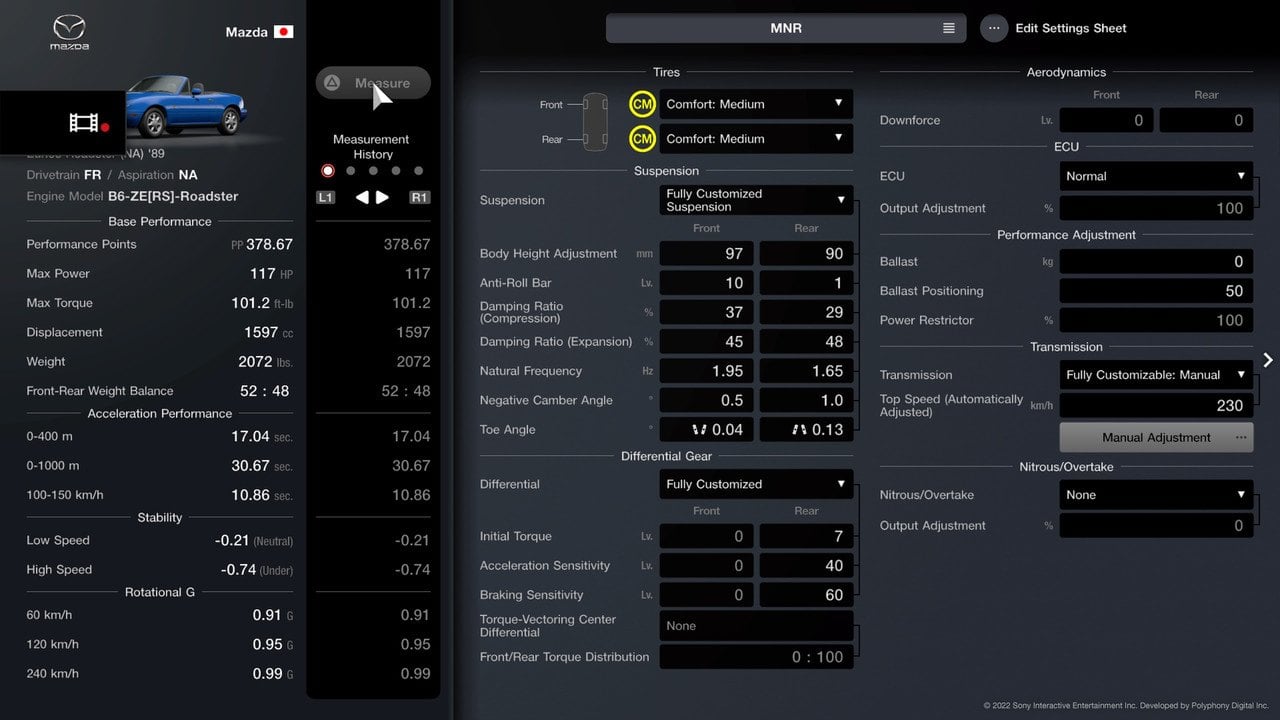Click Edit Settings Sheet label

tap(1071, 28)
